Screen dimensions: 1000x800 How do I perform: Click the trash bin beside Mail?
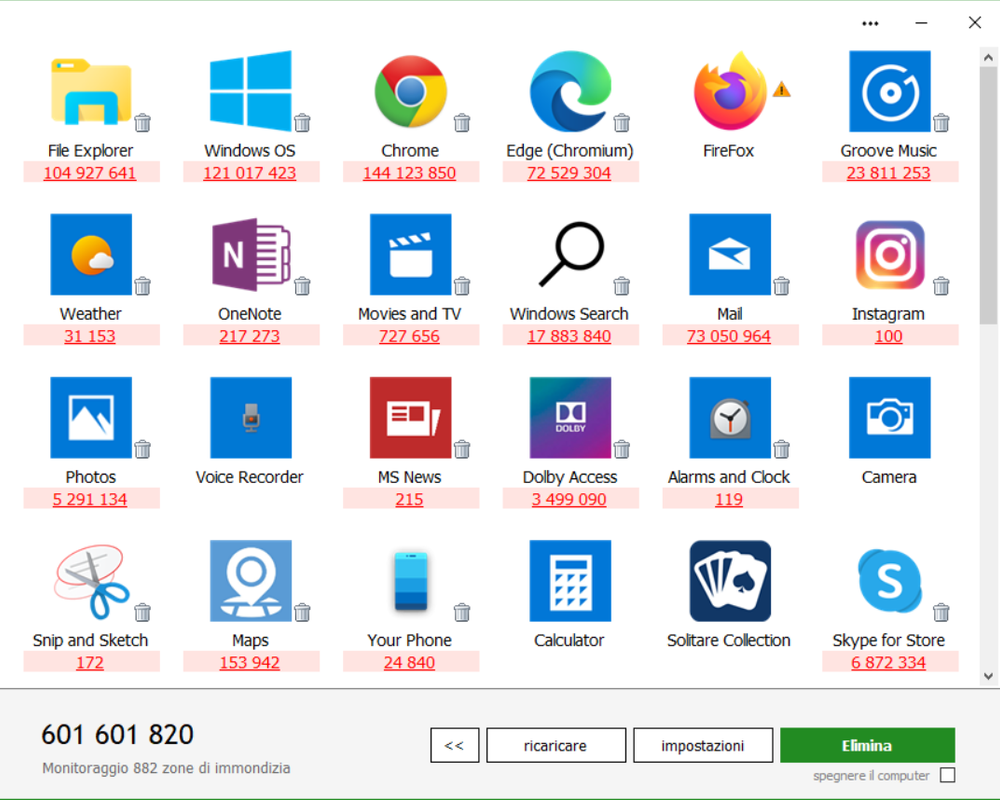781,286
